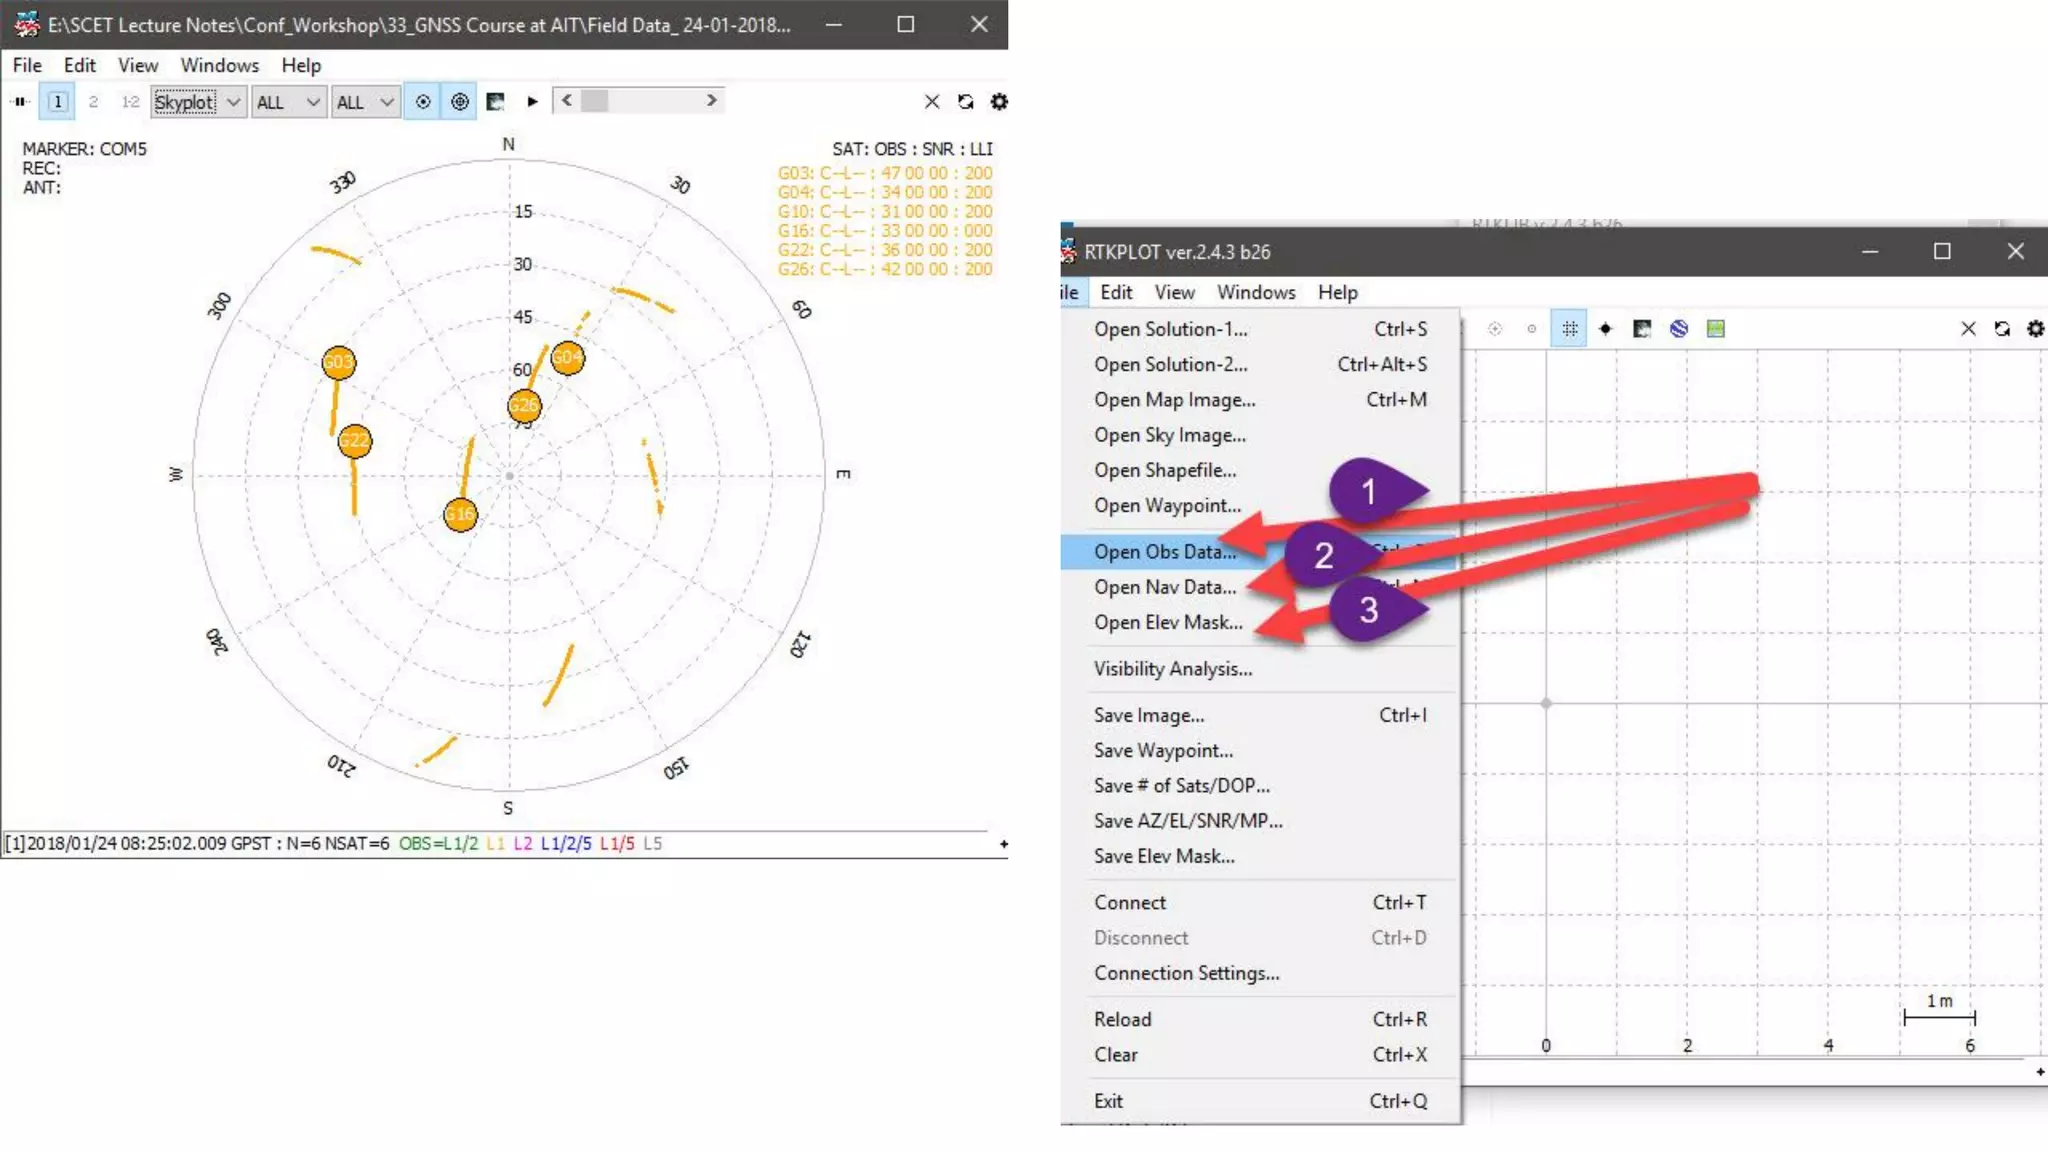
Task: Expand the first ALL dropdown
Action: click(288, 102)
